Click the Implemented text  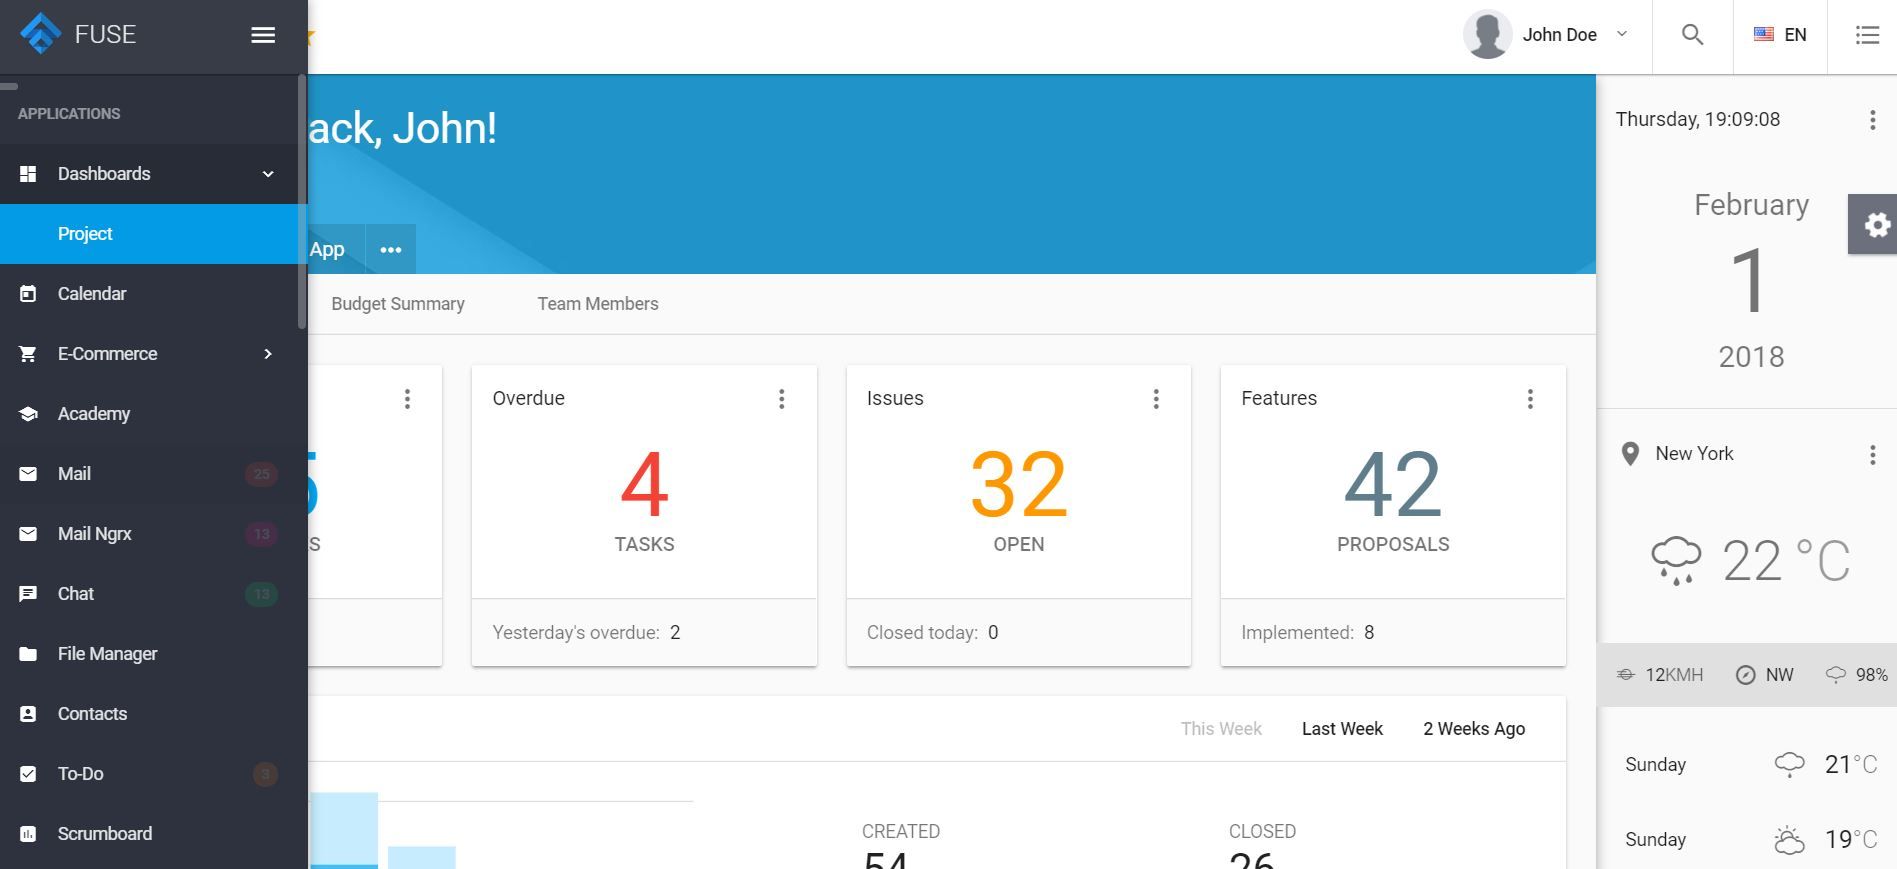pyautogui.click(x=1308, y=633)
